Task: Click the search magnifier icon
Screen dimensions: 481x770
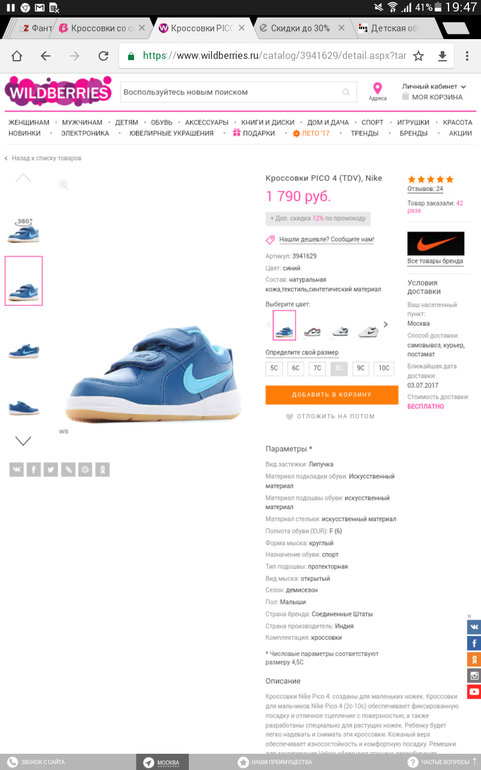Action: pyautogui.click(x=346, y=92)
